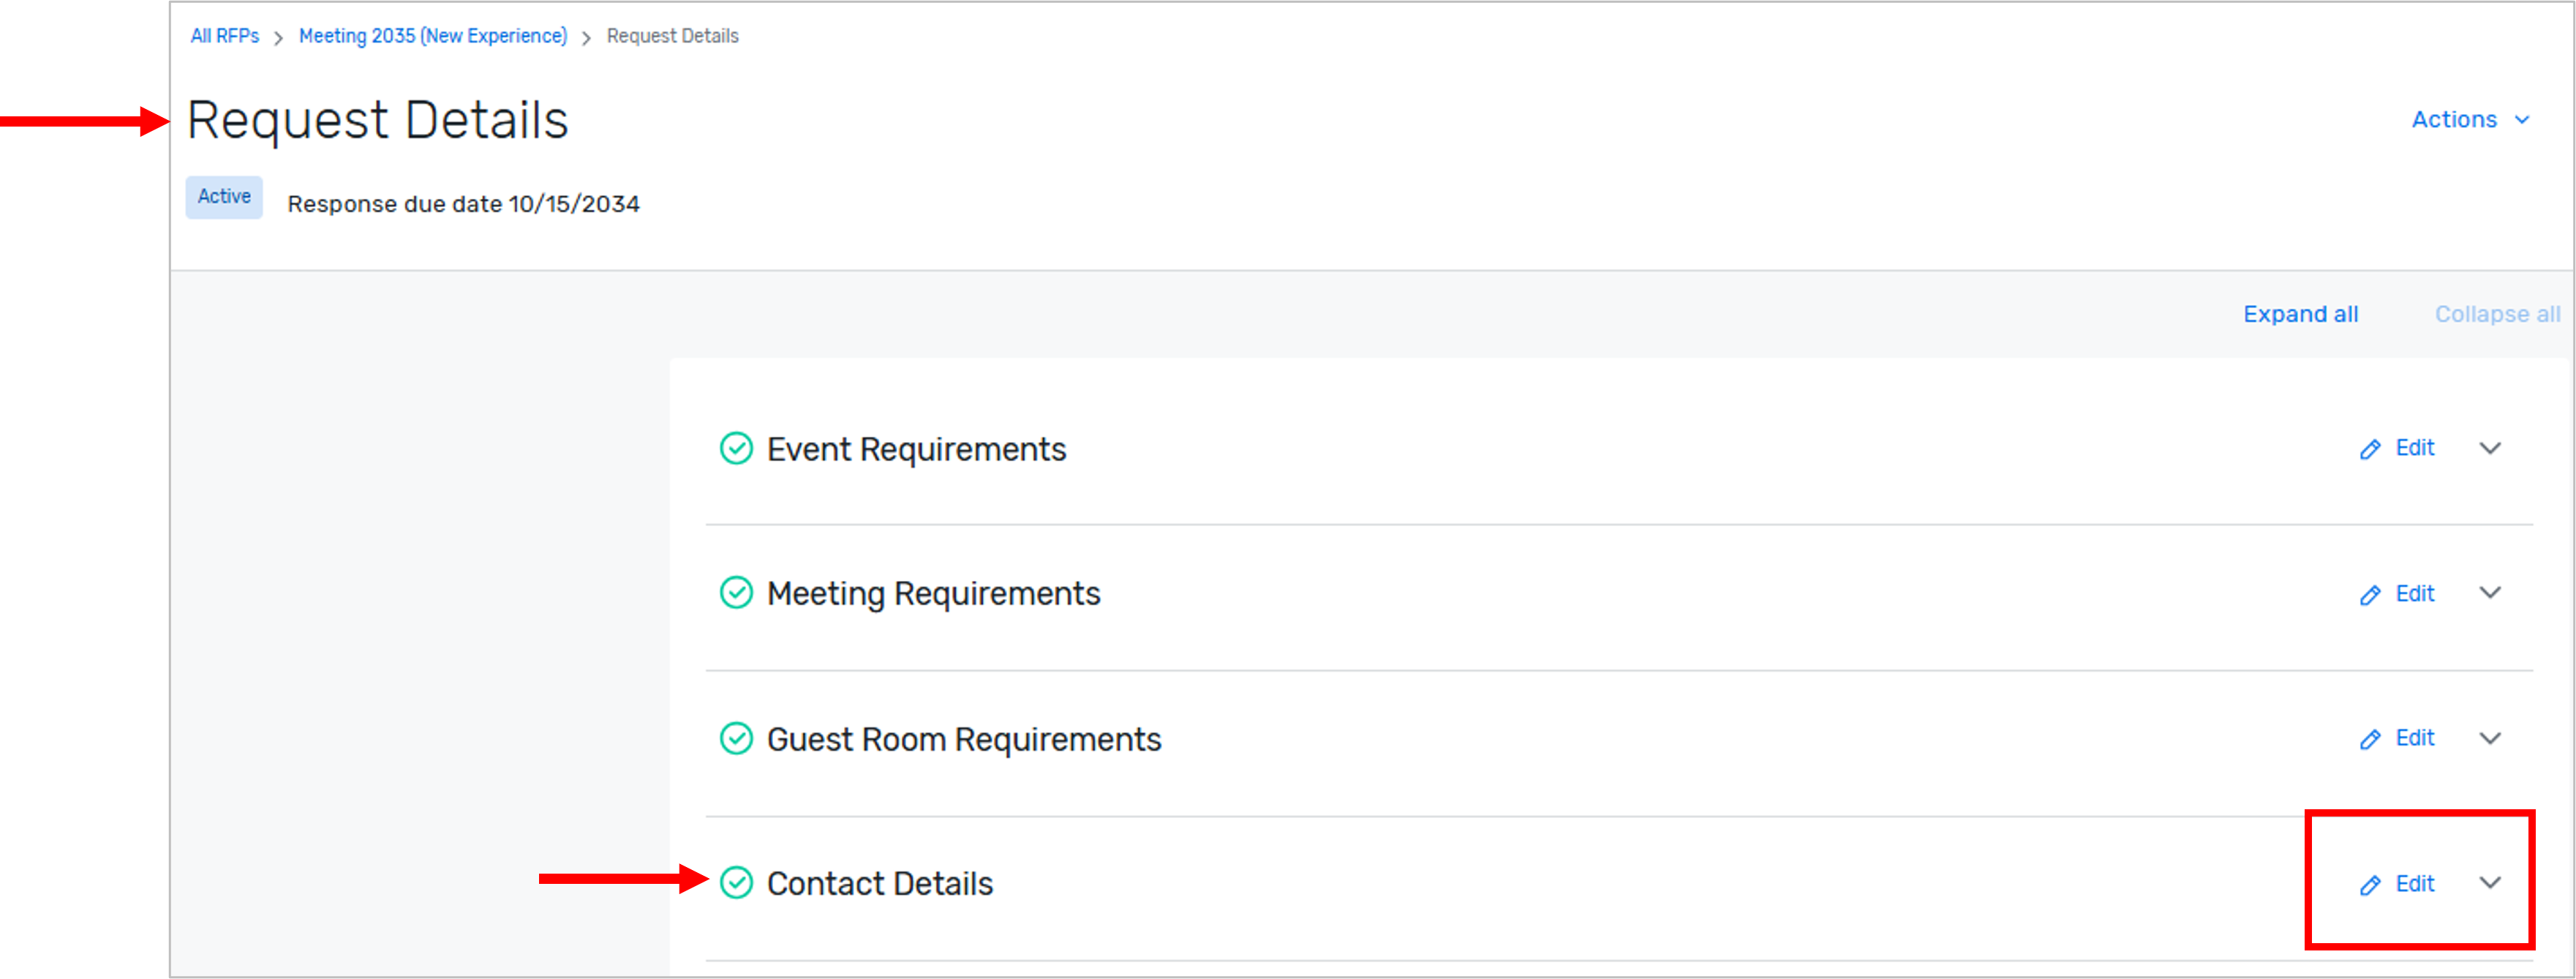Click the Expand all link

pos(2300,313)
